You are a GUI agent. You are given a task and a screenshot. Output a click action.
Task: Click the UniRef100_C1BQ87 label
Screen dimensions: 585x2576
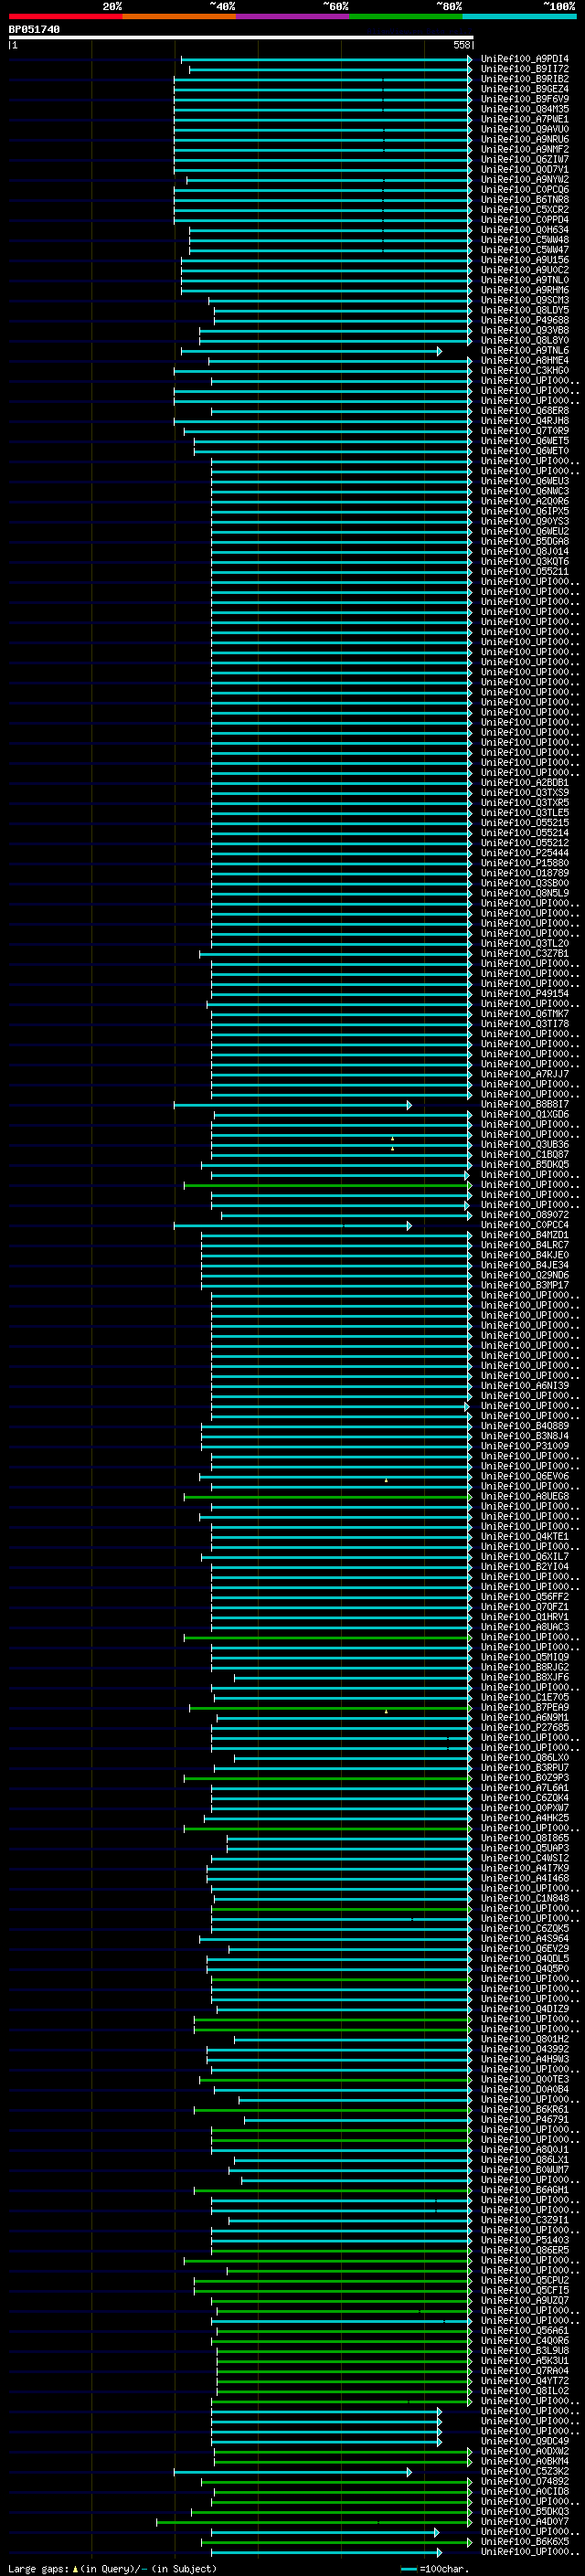click(524, 1154)
